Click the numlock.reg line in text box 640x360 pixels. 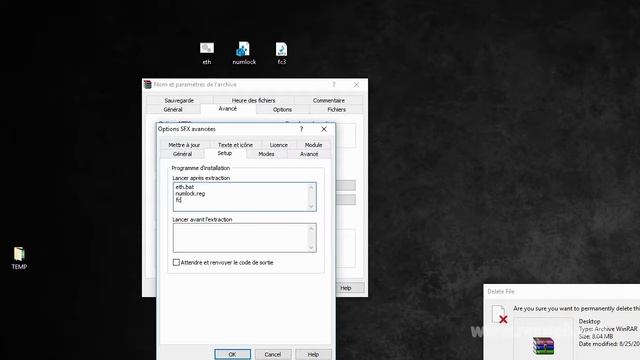tap(190, 193)
